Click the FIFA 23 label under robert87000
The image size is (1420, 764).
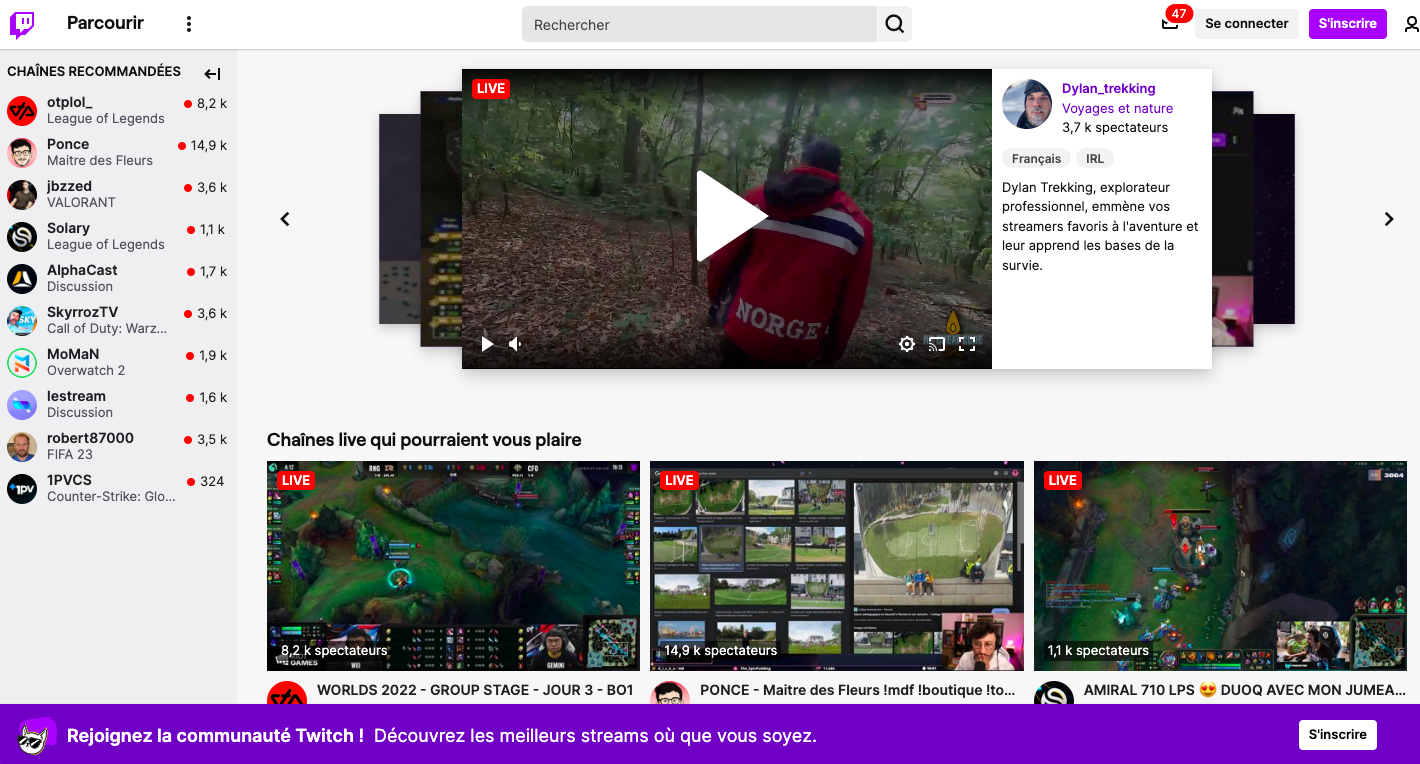(70, 454)
